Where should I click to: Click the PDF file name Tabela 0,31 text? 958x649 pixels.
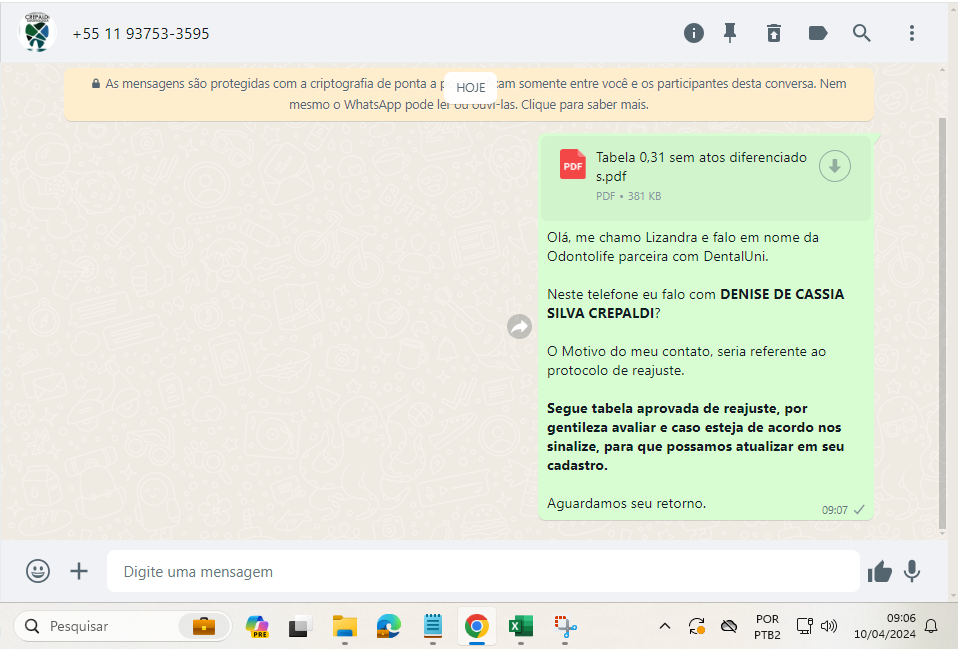tap(701, 167)
